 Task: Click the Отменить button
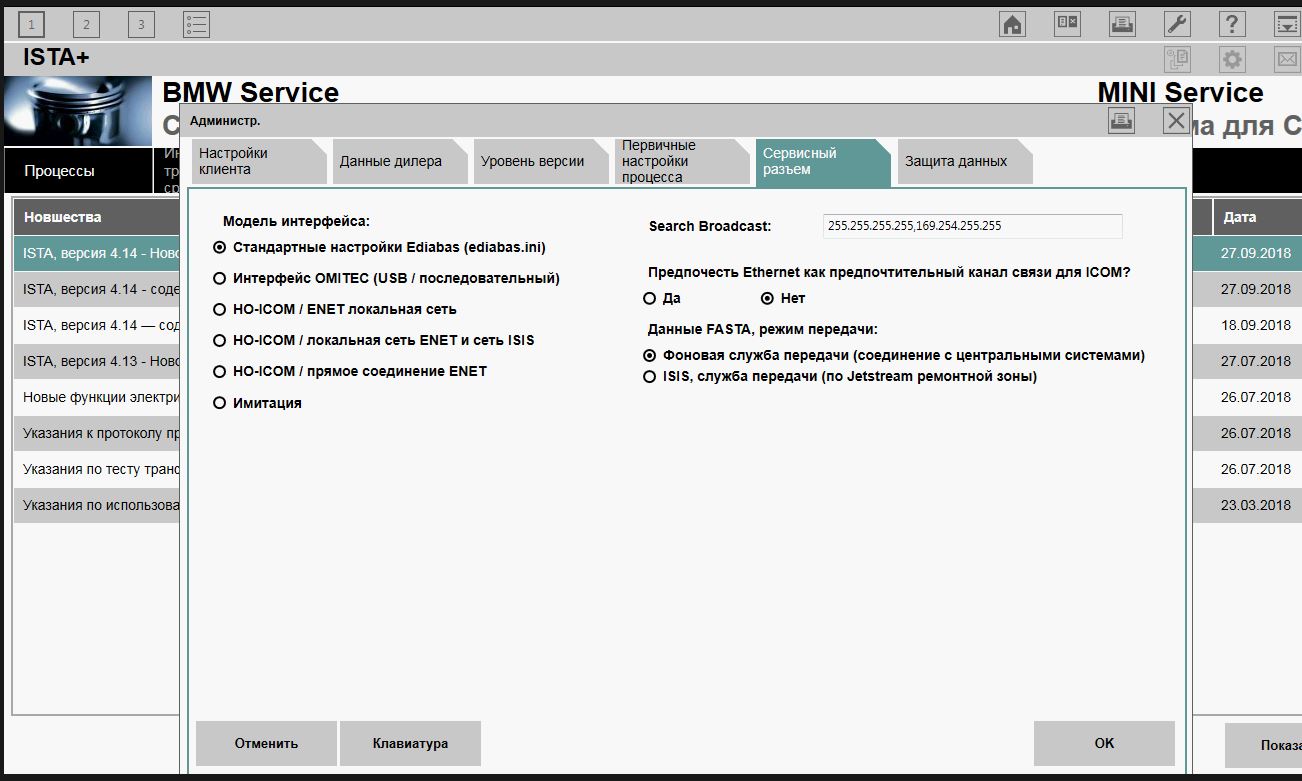pyautogui.click(x=266, y=743)
